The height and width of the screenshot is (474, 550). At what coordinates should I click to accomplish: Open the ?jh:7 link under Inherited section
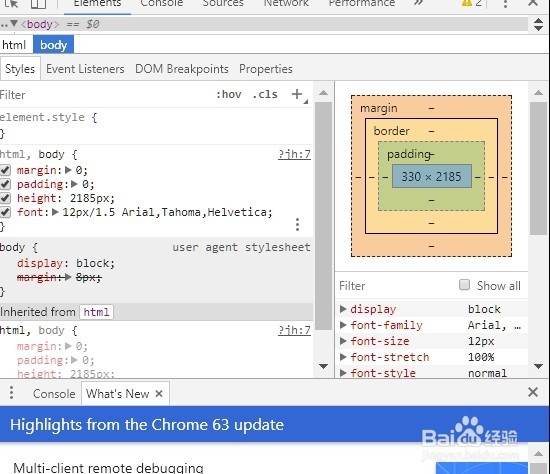(294, 331)
